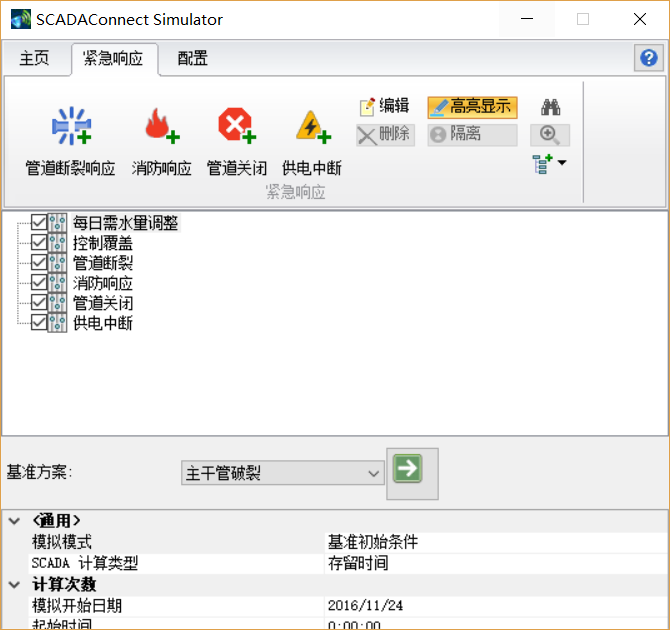Select the 紧急响应 tab
Image resolution: width=670 pixels, height=630 pixels.
tap(113, 59)
